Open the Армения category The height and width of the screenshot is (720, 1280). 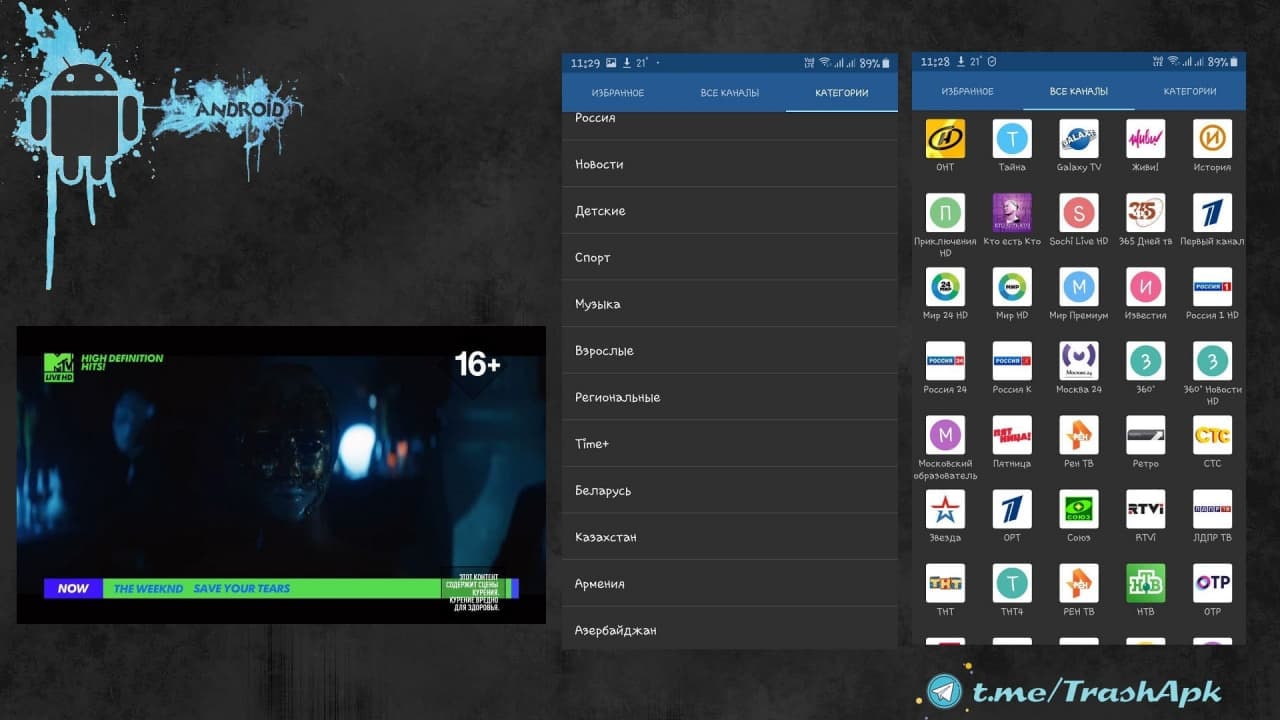[x=730, y=584]
